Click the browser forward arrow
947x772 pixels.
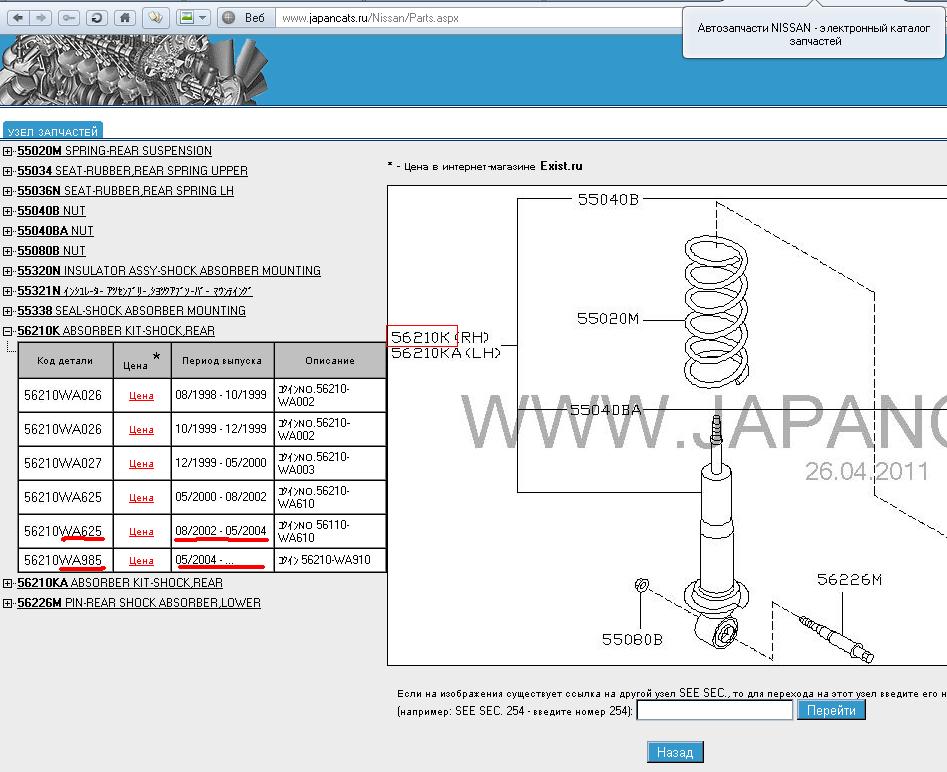click(40, 18)
